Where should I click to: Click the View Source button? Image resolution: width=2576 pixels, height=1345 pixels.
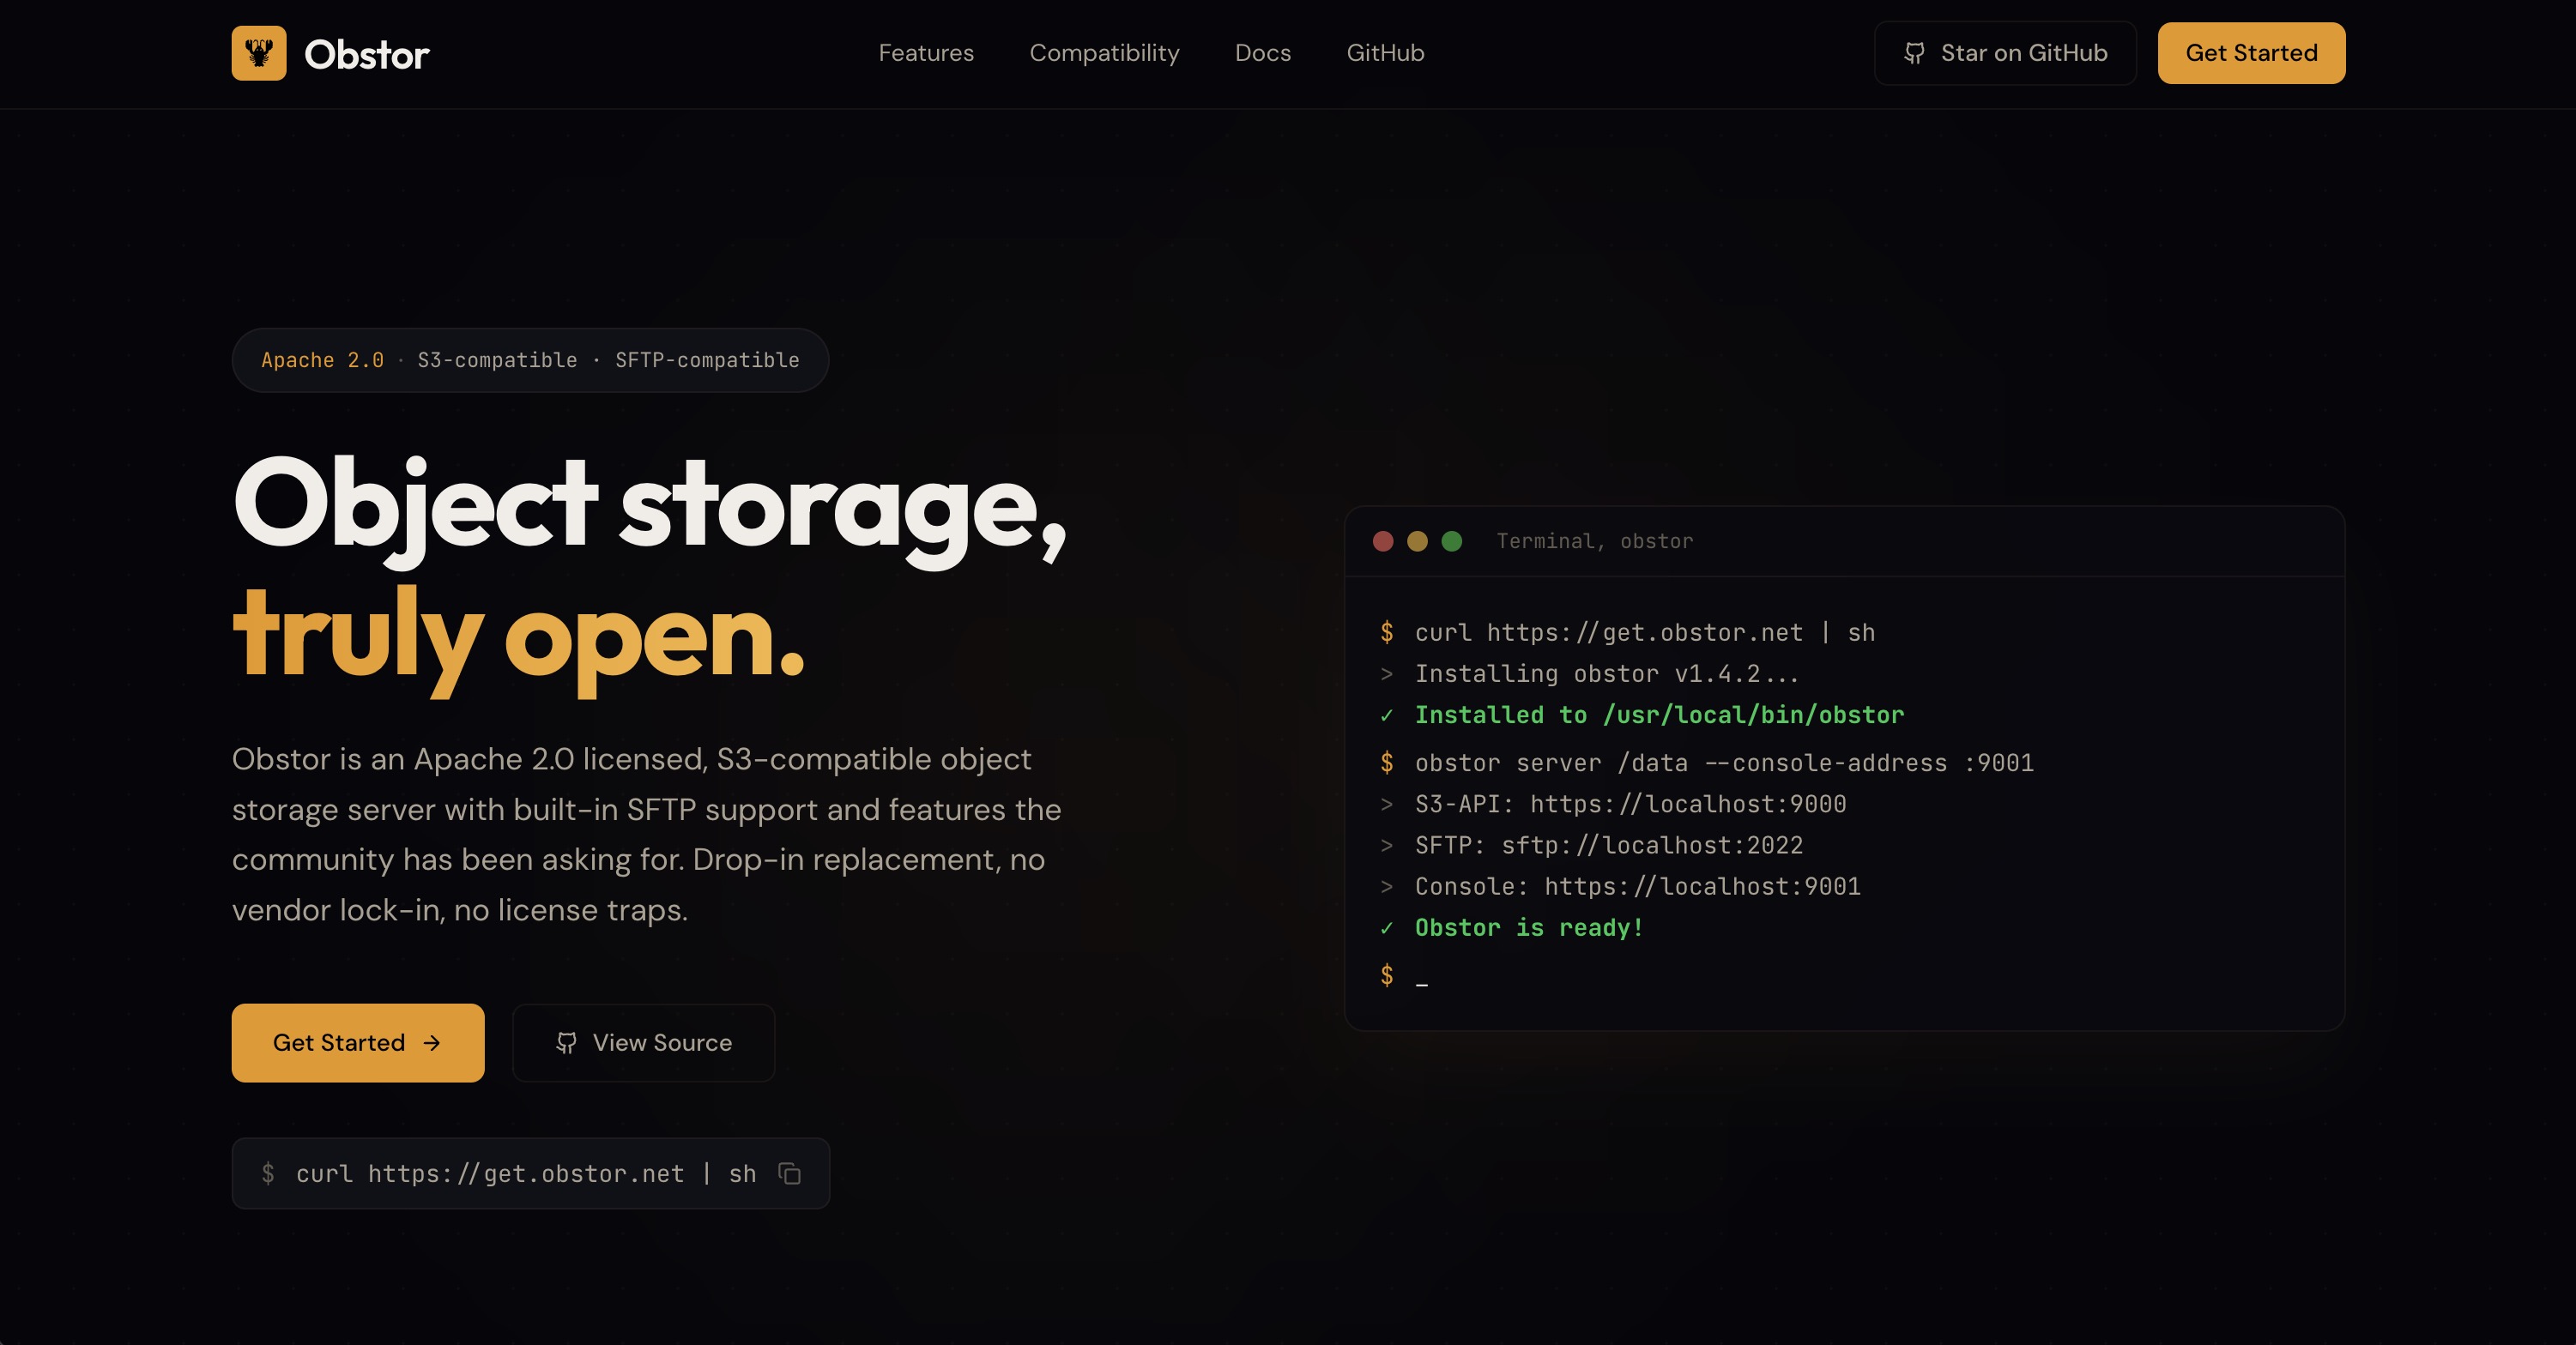[x=643, y=1043]
